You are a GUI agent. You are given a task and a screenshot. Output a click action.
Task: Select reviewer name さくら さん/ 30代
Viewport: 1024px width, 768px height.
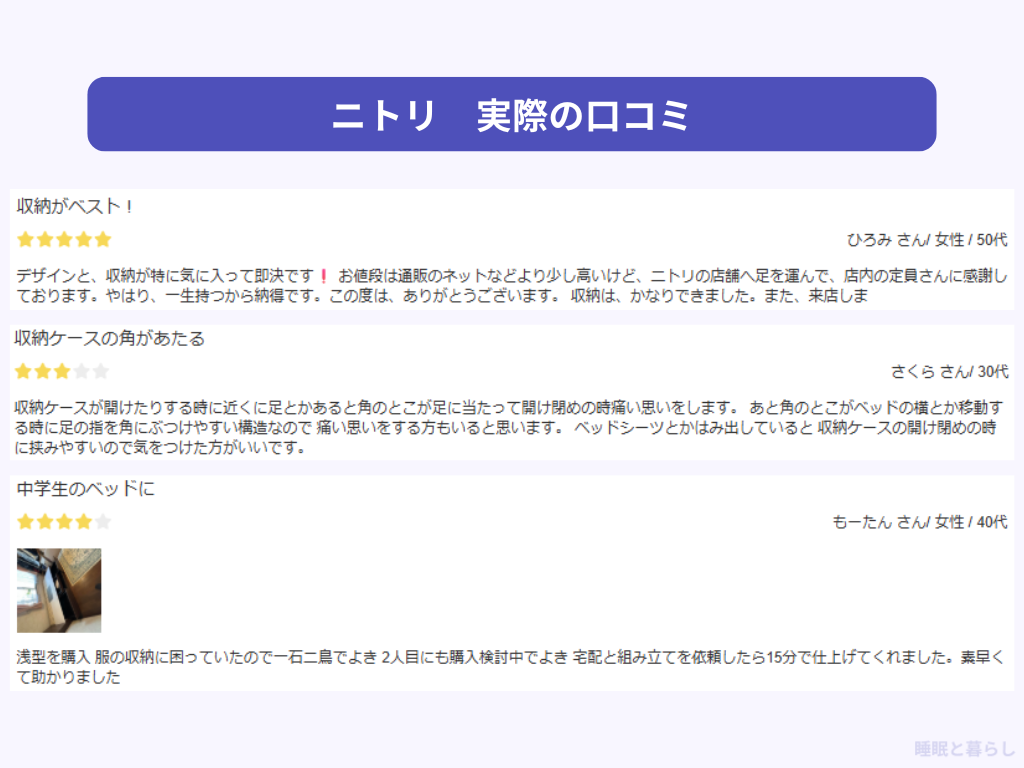pyautogui.click(x=950, y=372)
